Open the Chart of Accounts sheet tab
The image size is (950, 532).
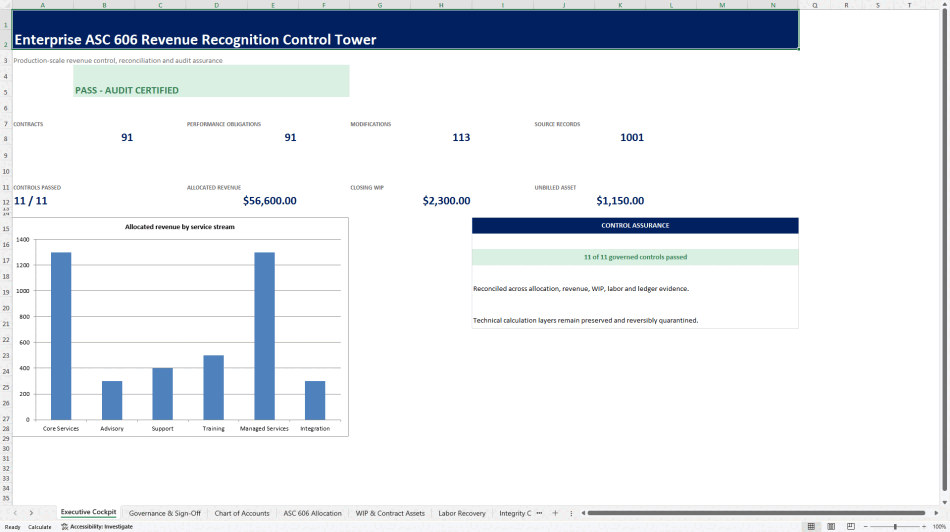tap(242, 513)
